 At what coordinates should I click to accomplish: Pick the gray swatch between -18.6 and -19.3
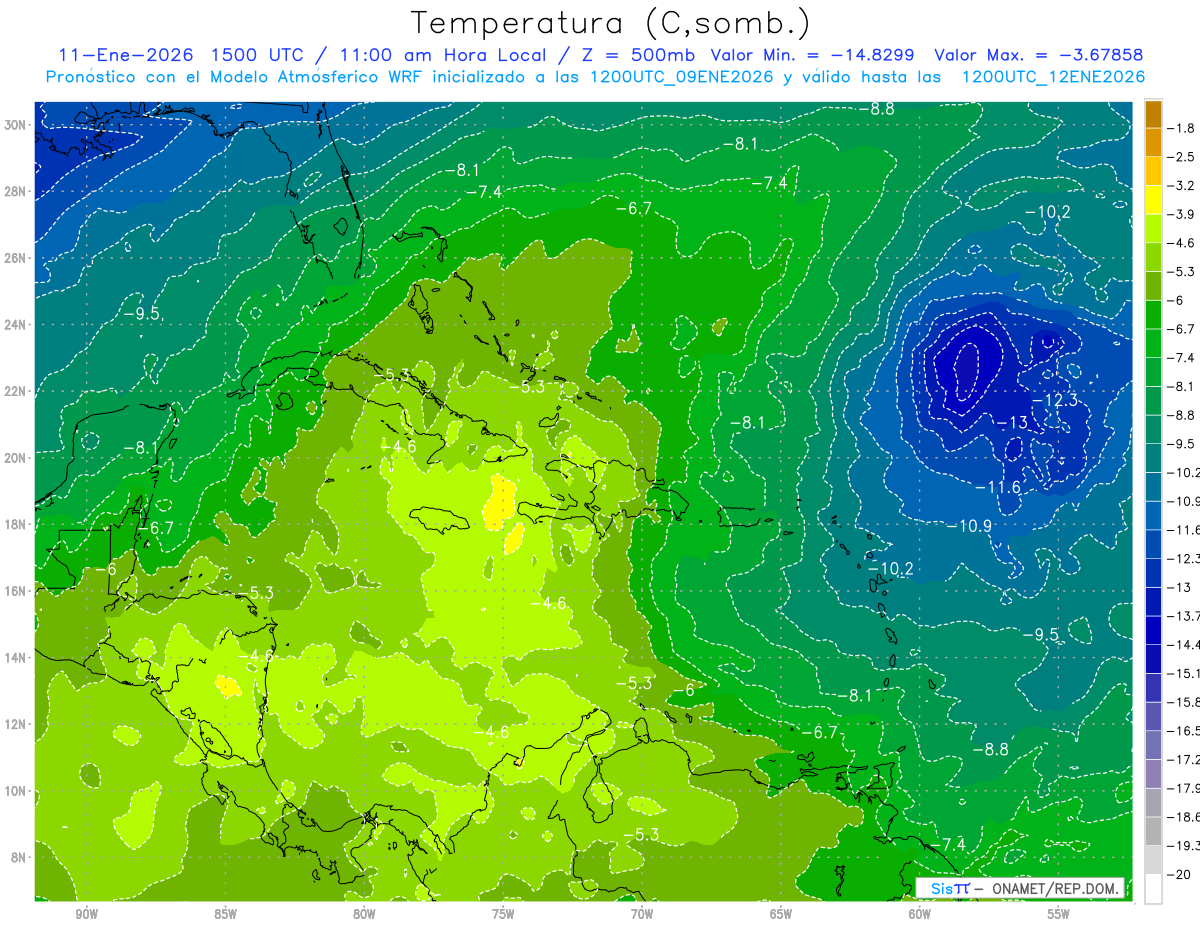click(x=1153, y=831)
